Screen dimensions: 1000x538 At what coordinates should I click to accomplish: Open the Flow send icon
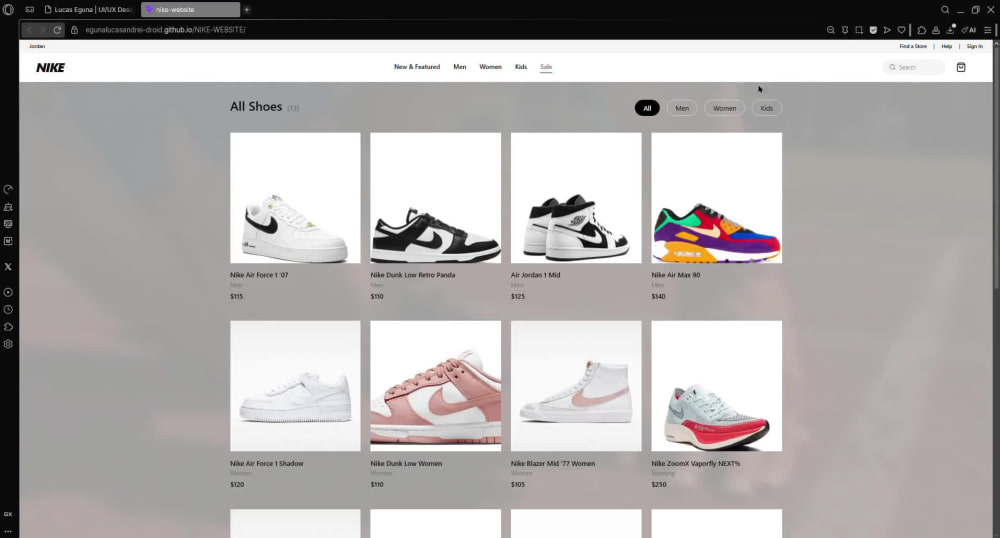coord(887,30)
